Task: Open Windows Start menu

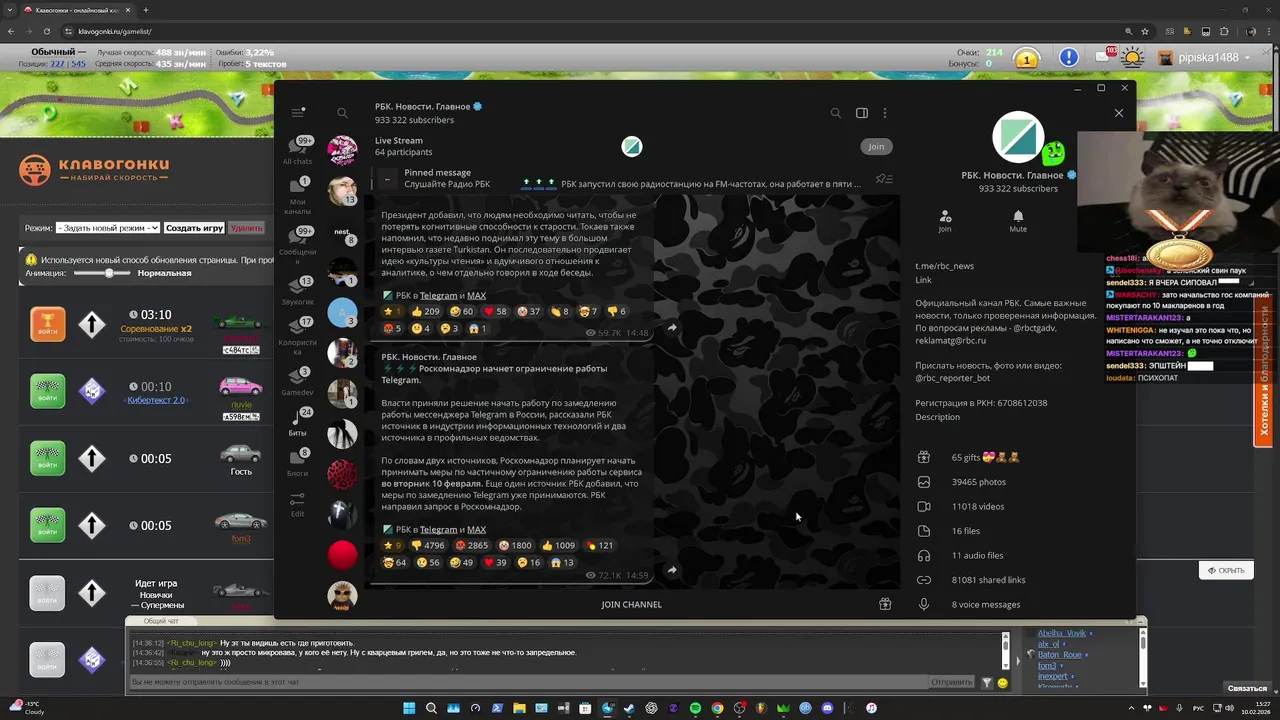Action: tap(409, 708)
